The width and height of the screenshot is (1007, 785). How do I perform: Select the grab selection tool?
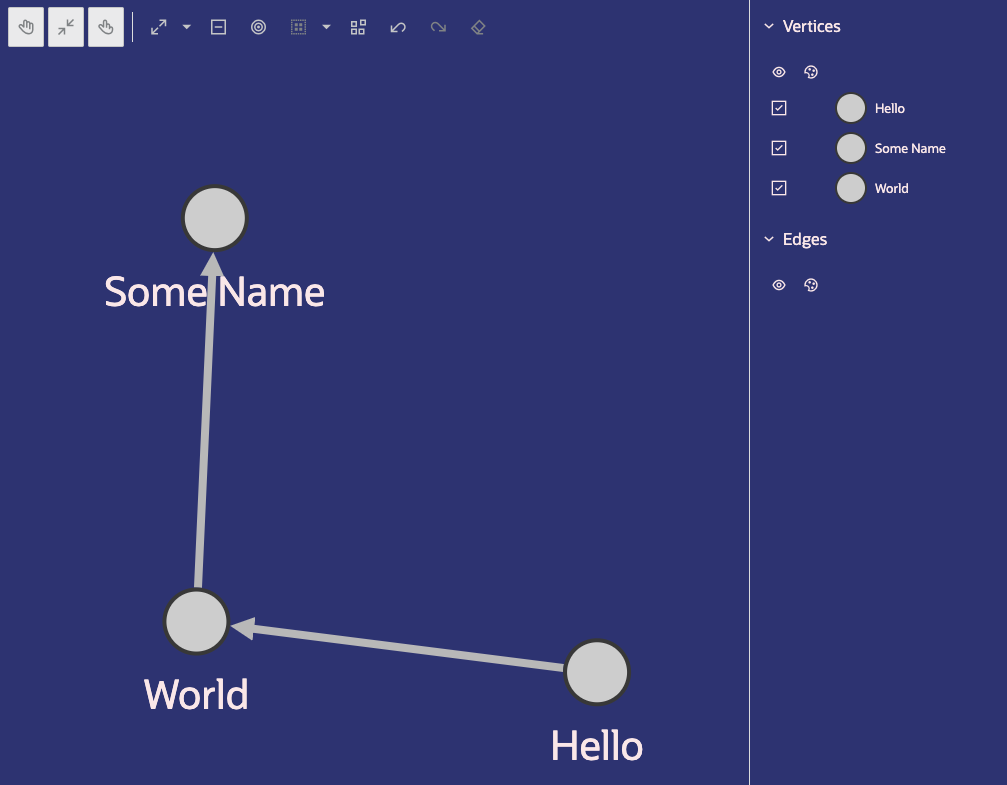coord(105,27)
